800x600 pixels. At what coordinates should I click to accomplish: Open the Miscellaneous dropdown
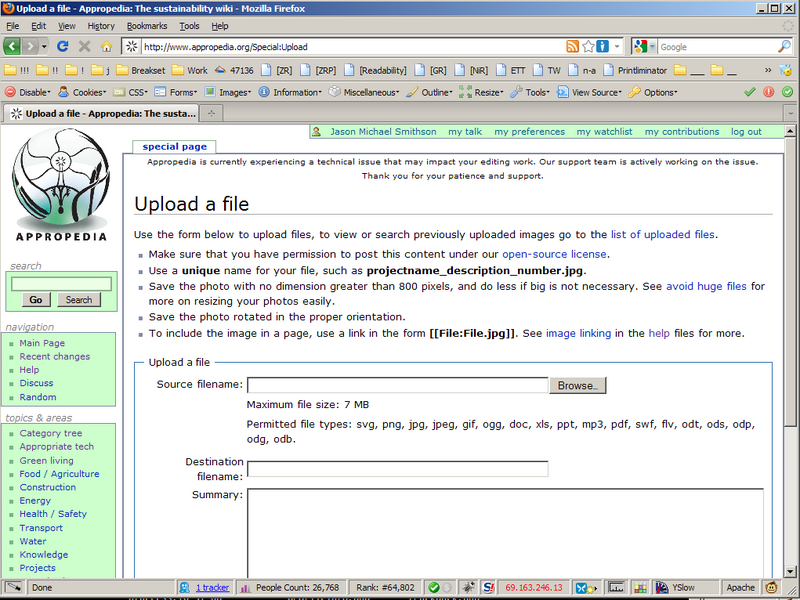point(364,92)
